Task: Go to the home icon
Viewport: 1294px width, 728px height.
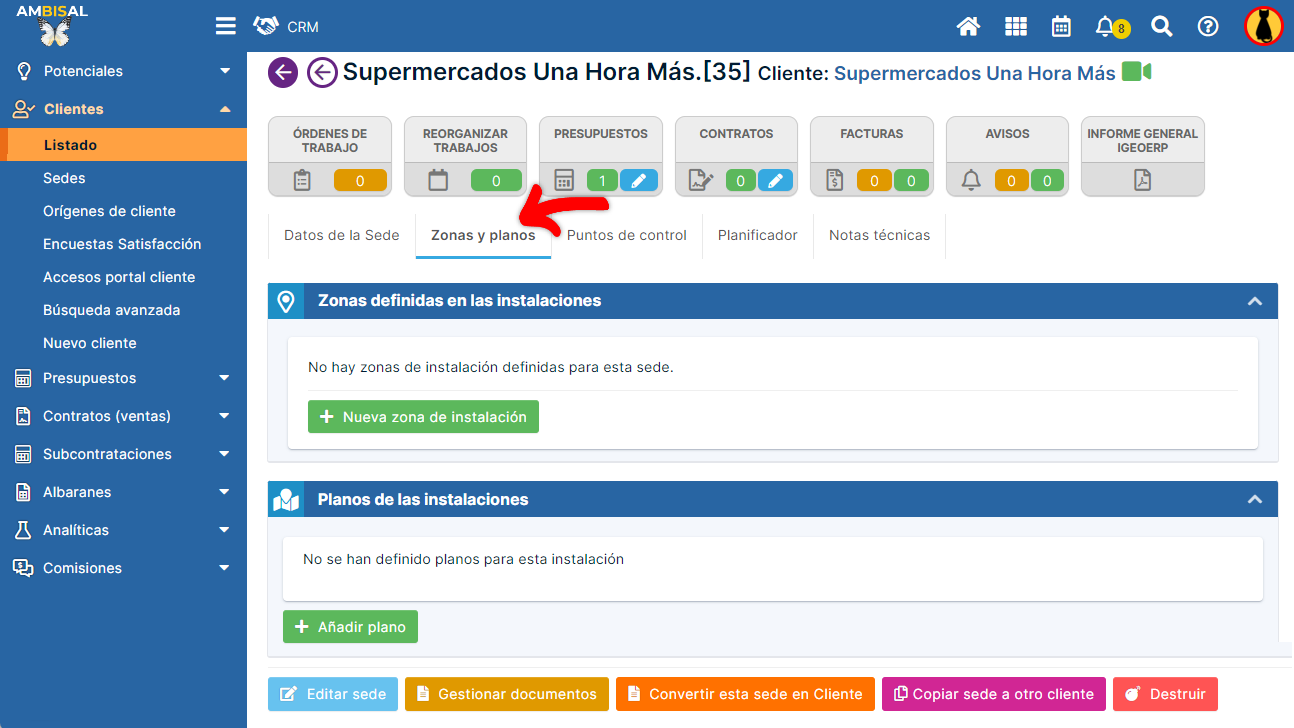Action: tap(968, 27)
